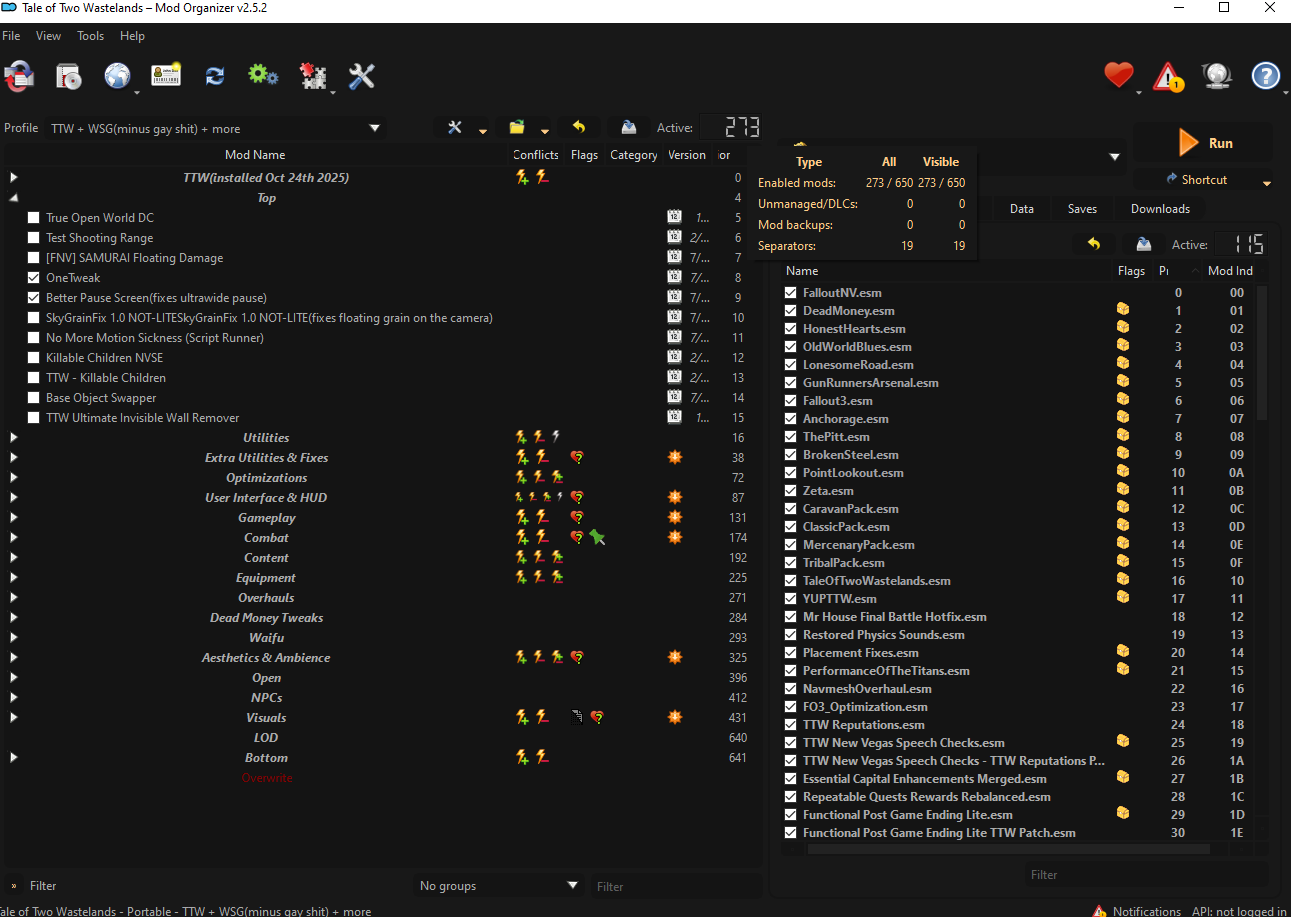Click the mod list restore backup arrow

[x=579, y=128]
